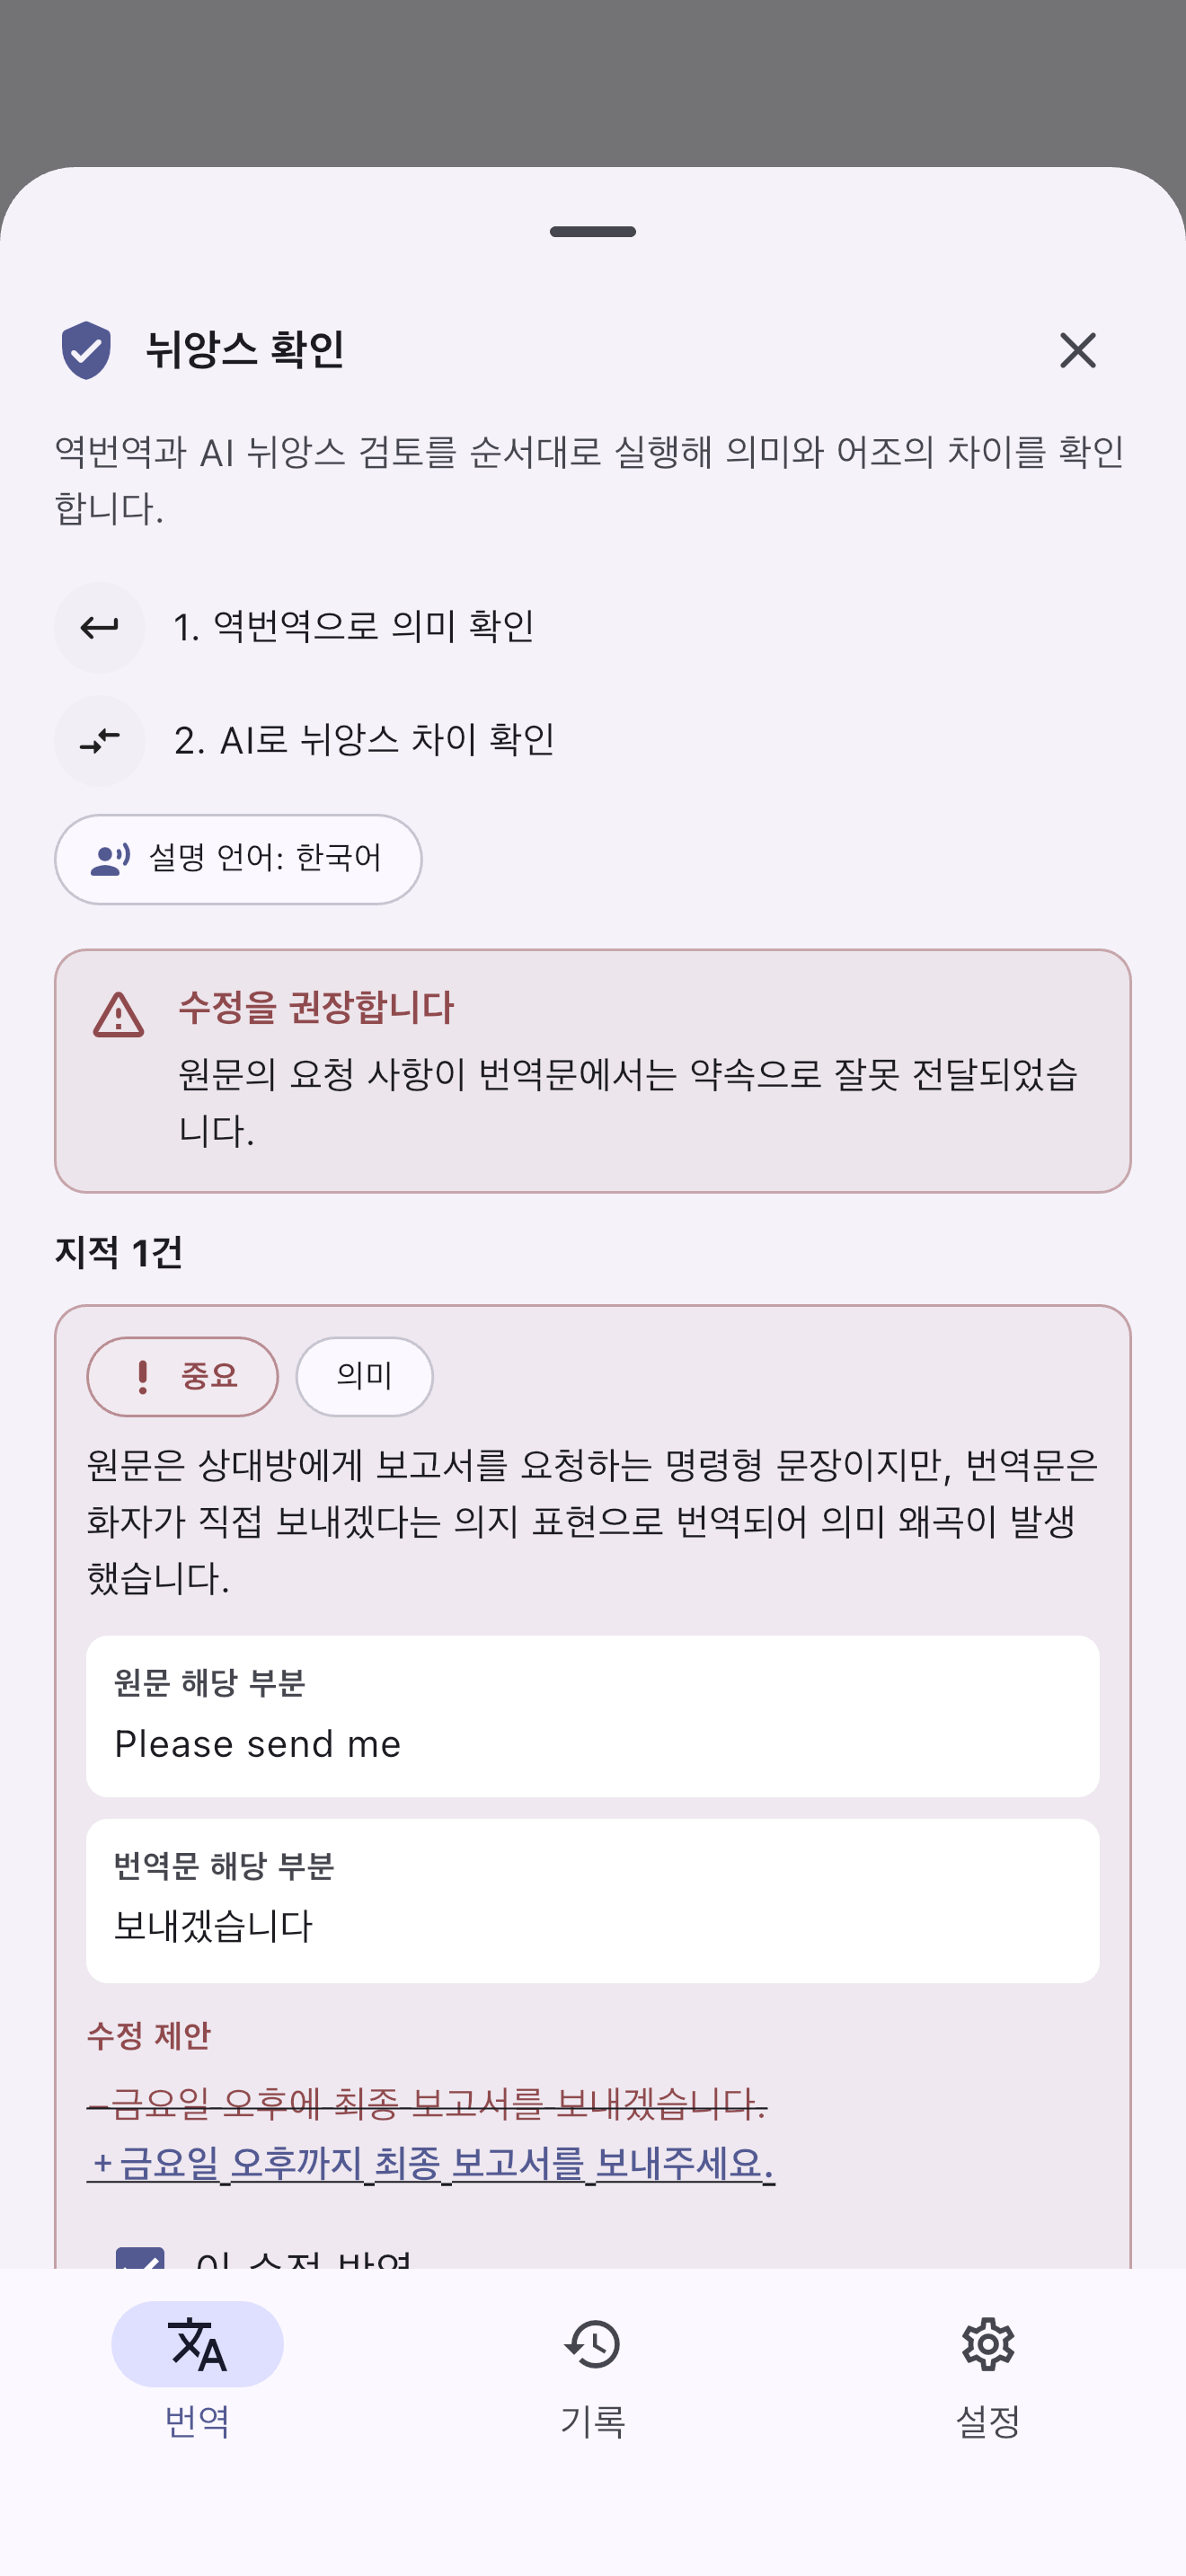This screenshot has height=2576, width=1186.
Task: Click the warning triangle icon
Action: (118, 1015)
